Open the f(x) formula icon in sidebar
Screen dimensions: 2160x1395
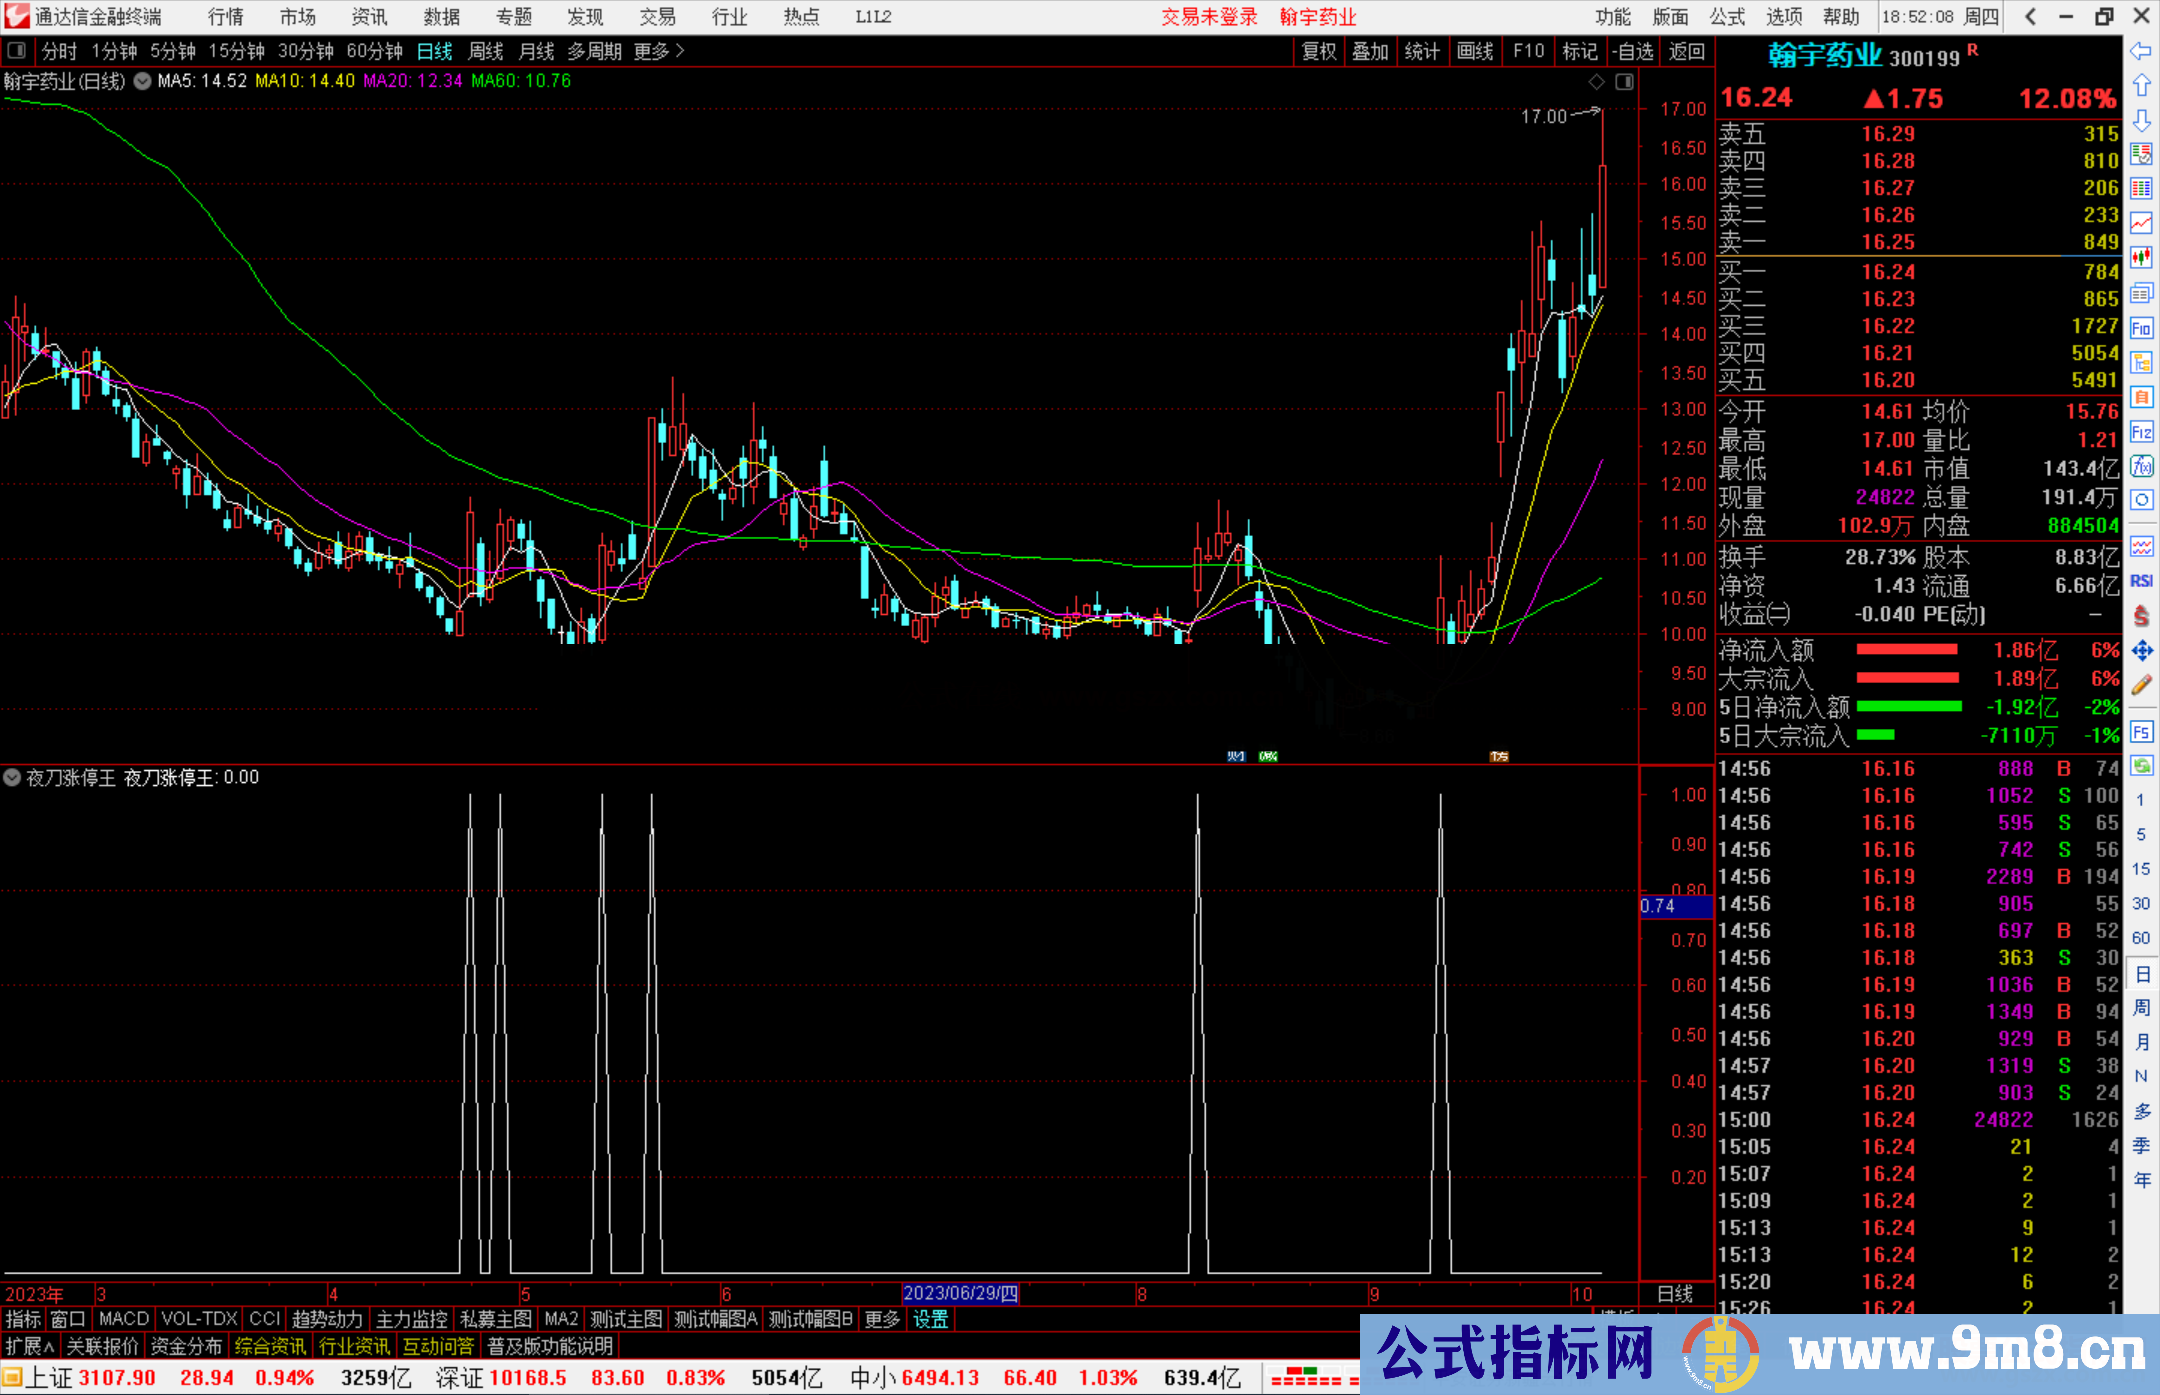click(2142, 466)
